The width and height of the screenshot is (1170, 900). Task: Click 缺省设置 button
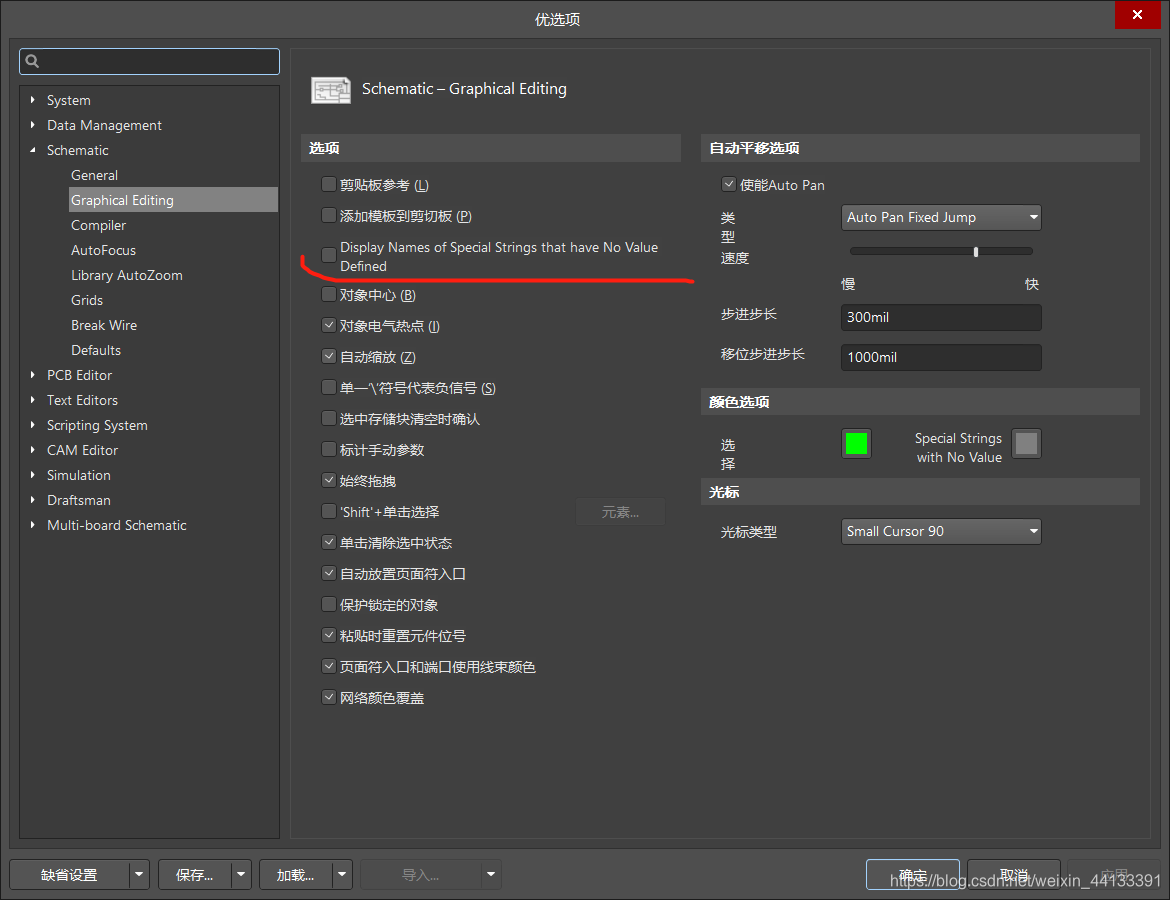(x=69, y=875)
